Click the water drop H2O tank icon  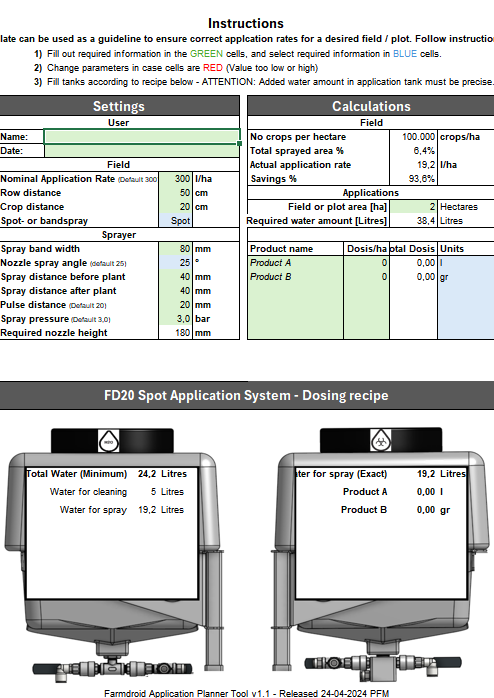[x=109, y=442]
